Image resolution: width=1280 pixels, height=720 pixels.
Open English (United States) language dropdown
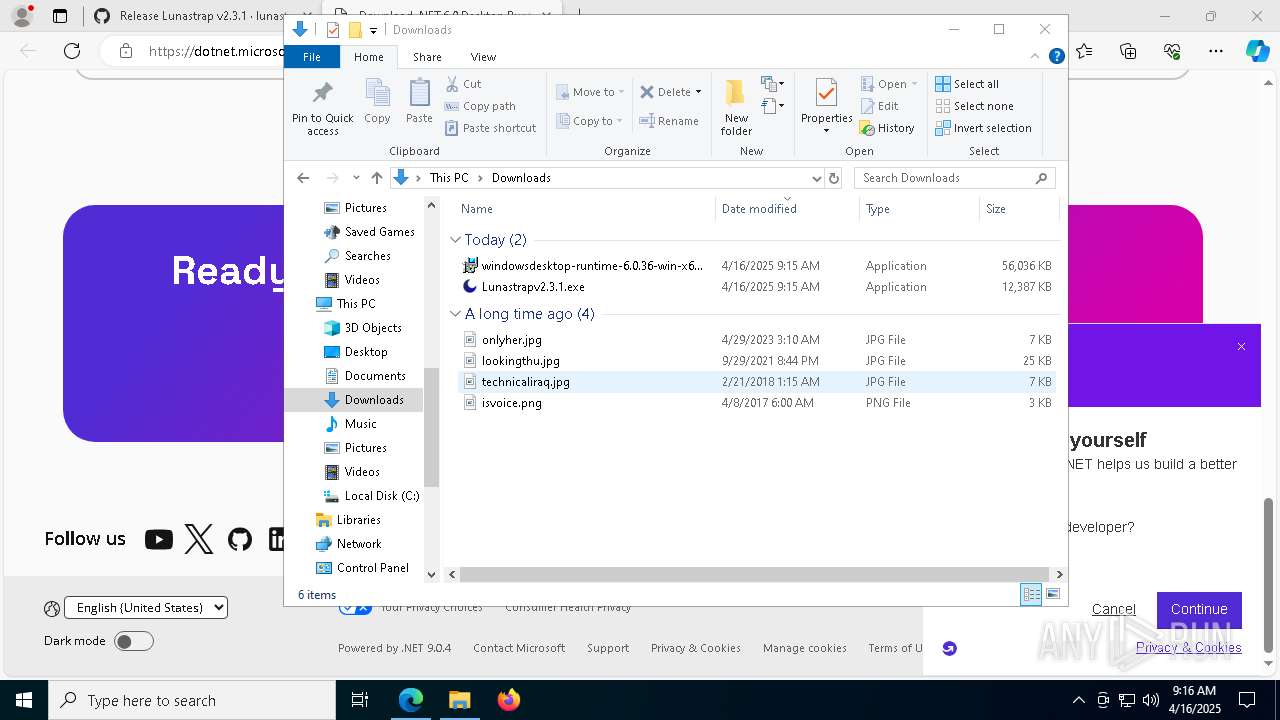(146, 607)
